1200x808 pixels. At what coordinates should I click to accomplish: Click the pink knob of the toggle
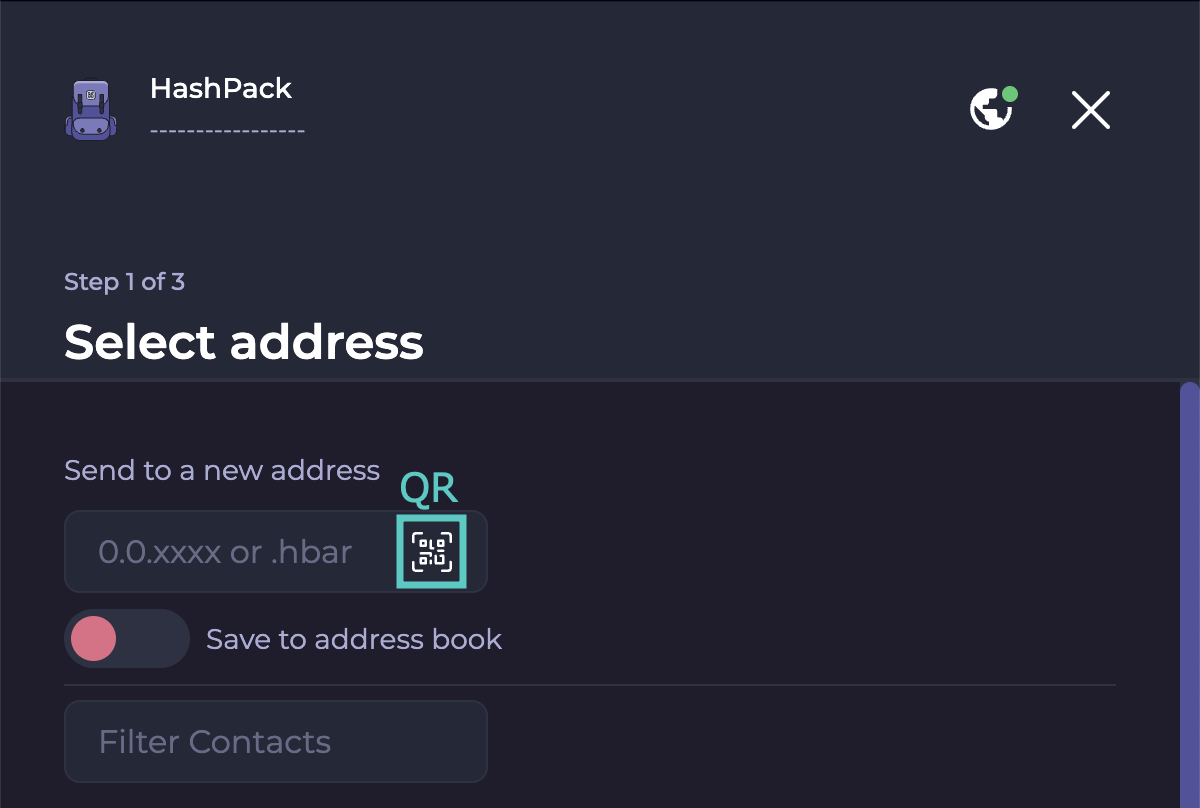pyautogui.click(x=94, y=639)
